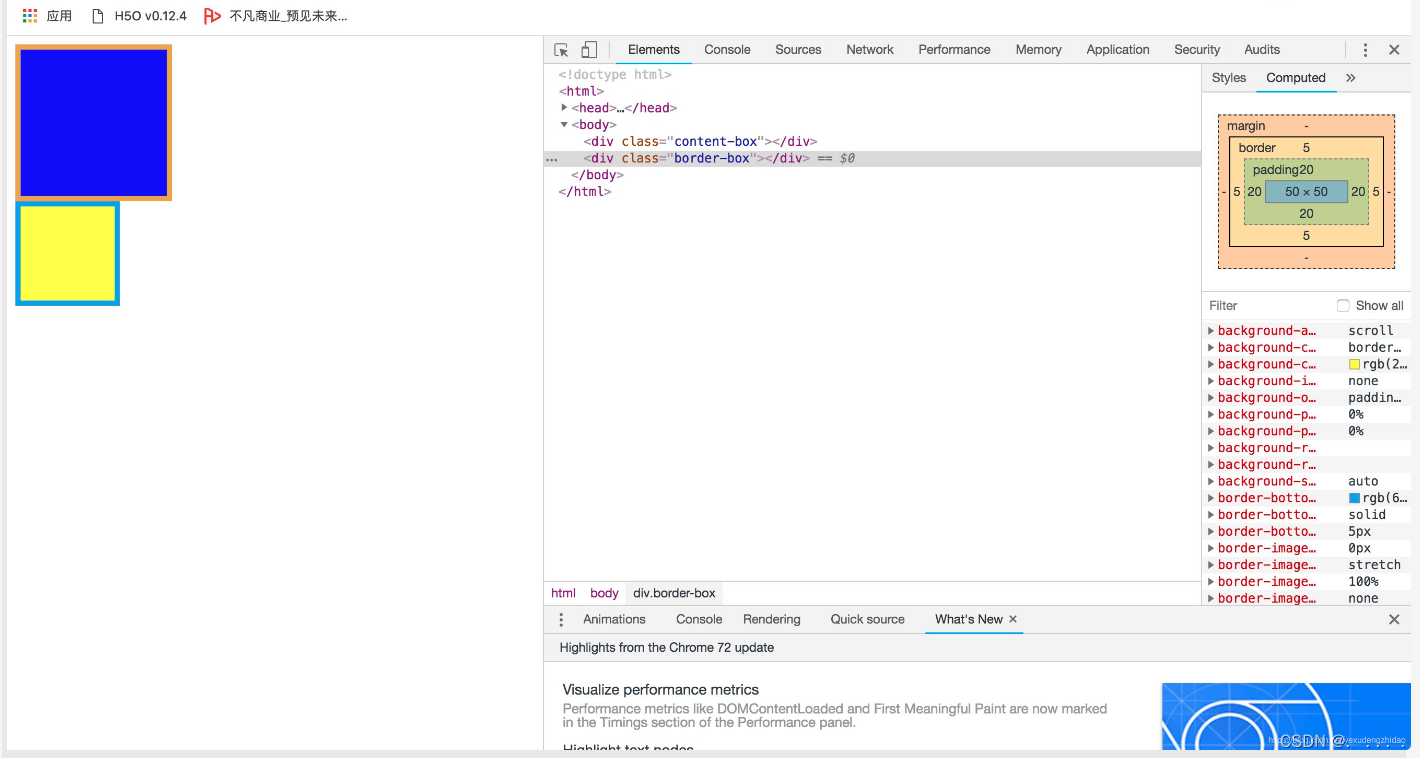Click the margin label in box model
Screen dimensions: 1420x758
tap(1246, 126)
